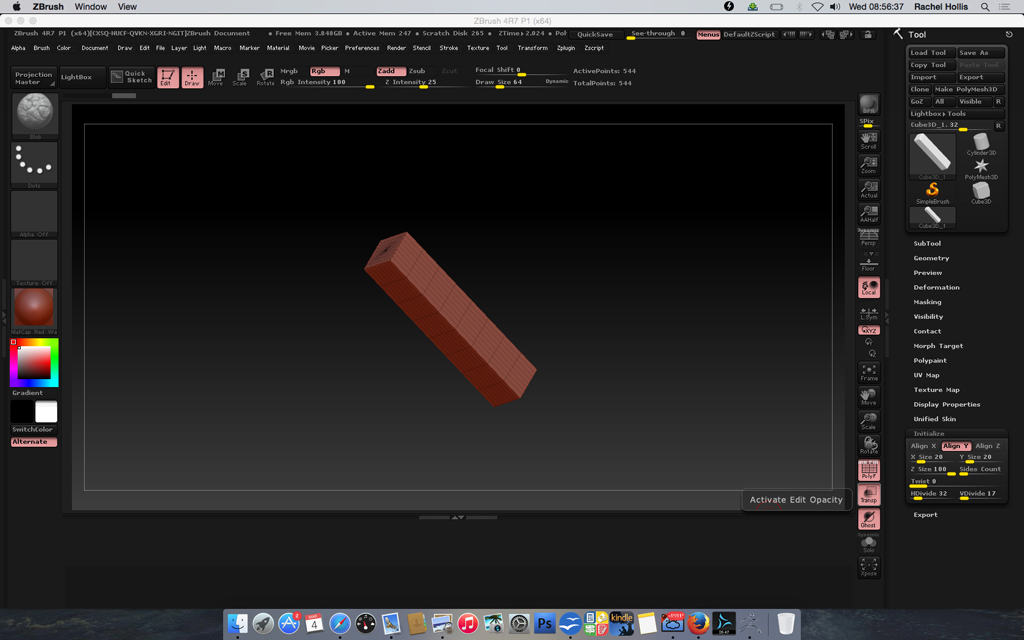Pick a color in the color picker square

(x=34, y=362)
